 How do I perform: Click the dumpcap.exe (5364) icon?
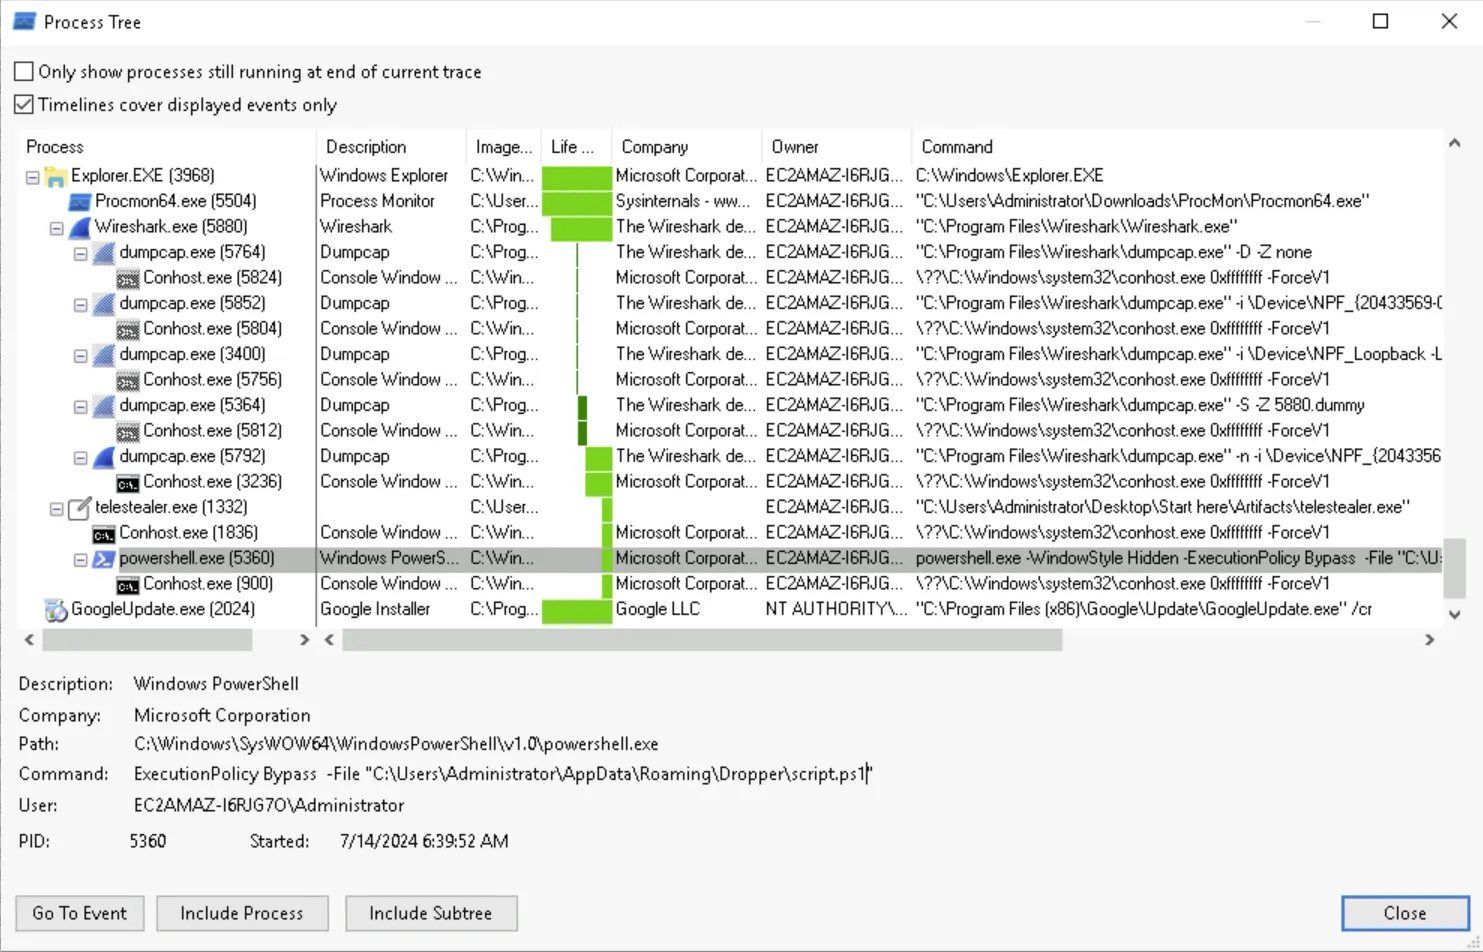pos(104,405)
